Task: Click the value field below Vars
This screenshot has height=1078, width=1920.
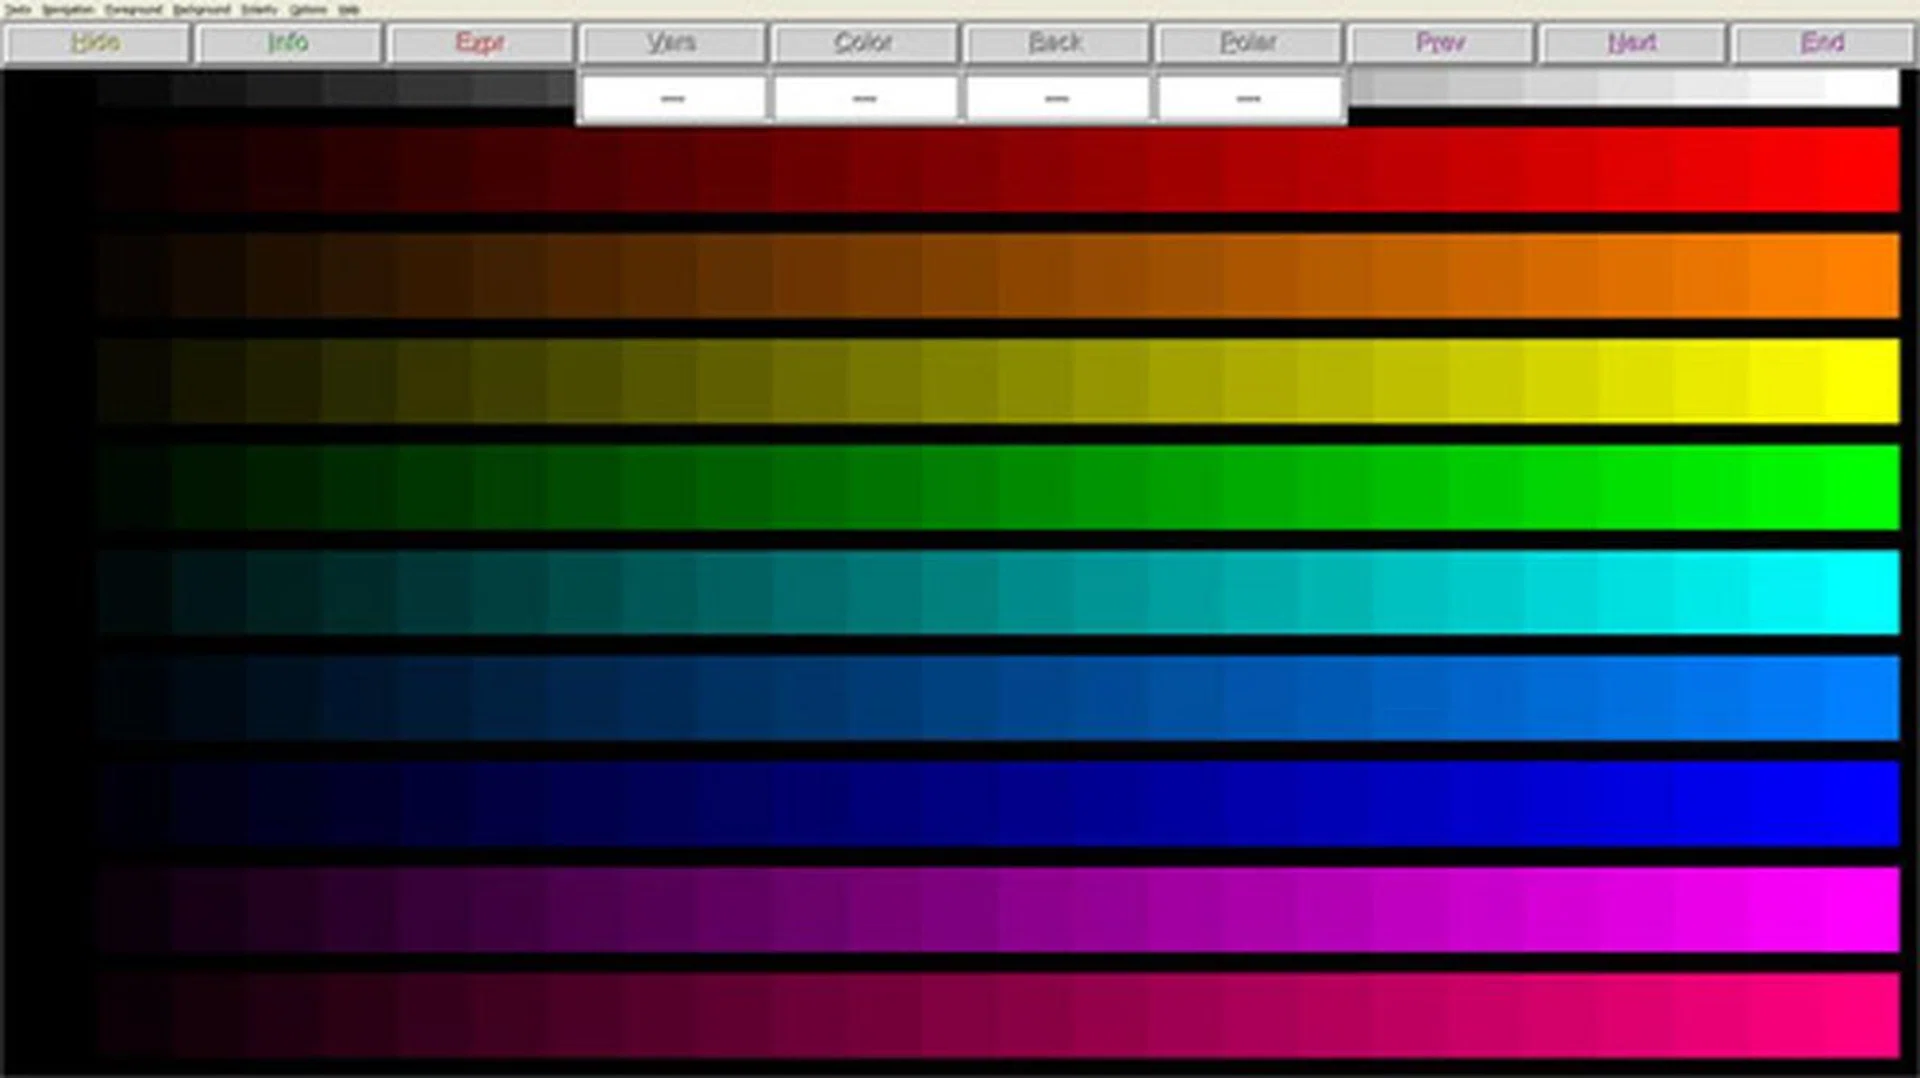Action: click(672, 98)
